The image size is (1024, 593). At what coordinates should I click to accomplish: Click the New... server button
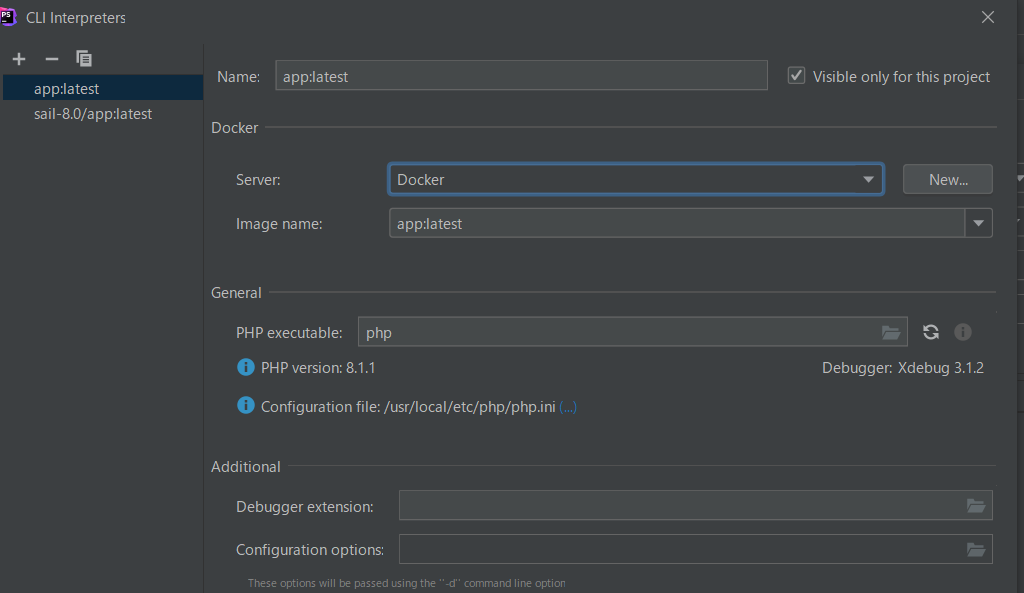click(948, 179)
